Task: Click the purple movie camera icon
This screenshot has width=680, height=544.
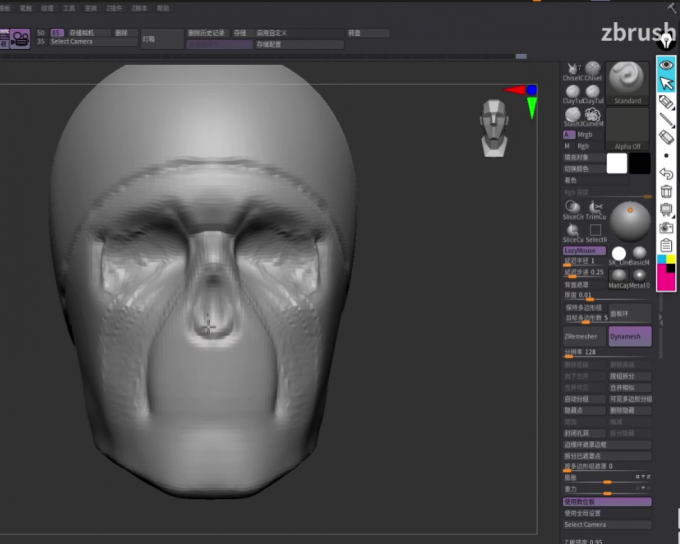Action: tap(20, 39)
